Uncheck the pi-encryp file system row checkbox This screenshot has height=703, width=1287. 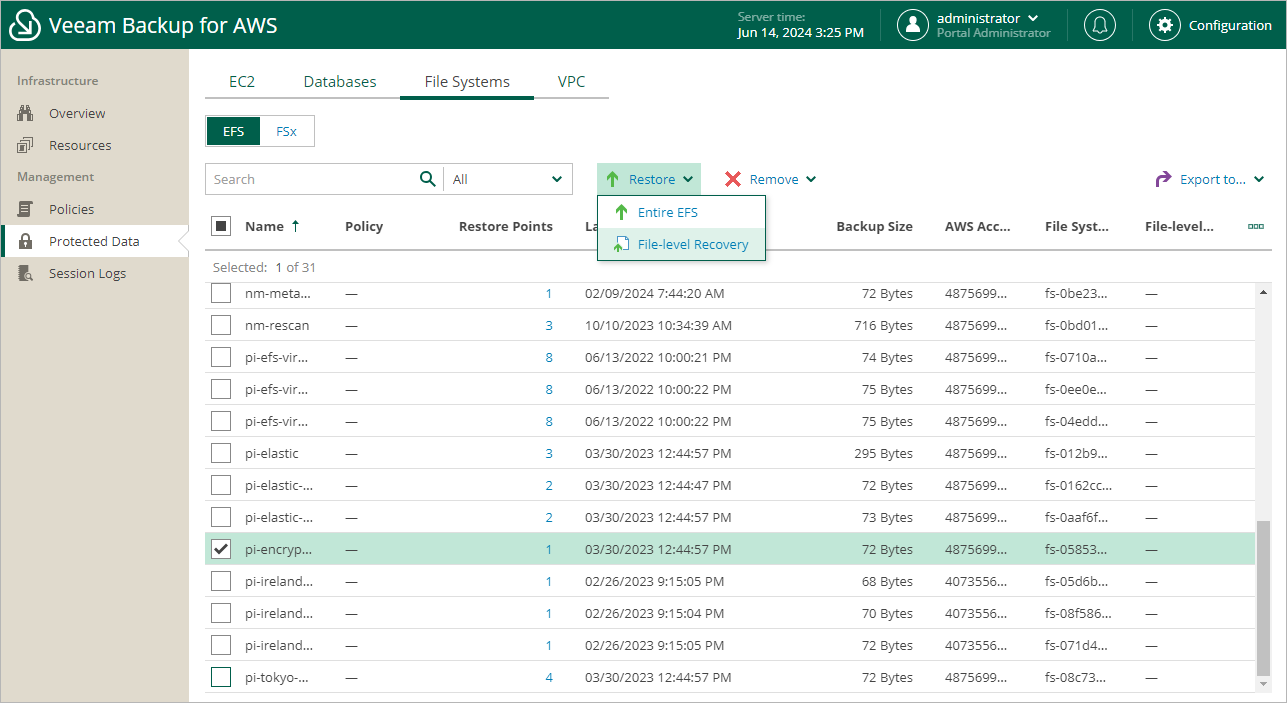coord(221,549)
